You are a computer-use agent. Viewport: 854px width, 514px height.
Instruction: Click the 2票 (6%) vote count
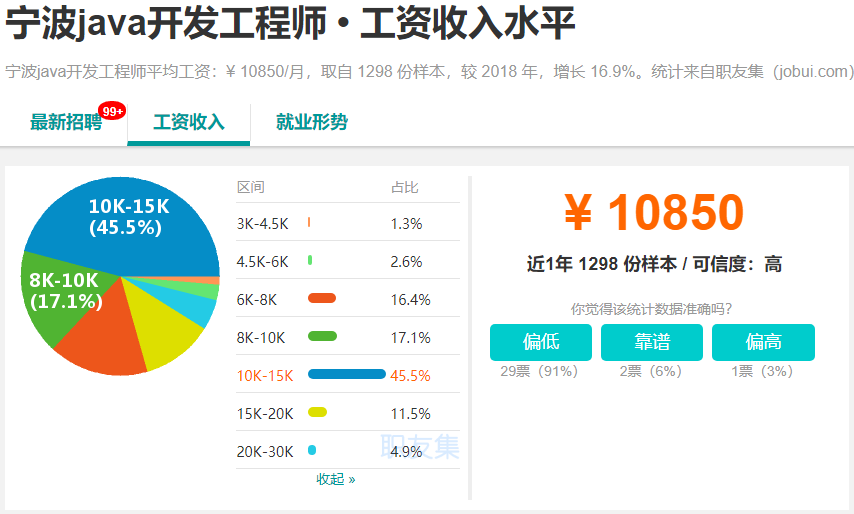[x=651, y=371]
